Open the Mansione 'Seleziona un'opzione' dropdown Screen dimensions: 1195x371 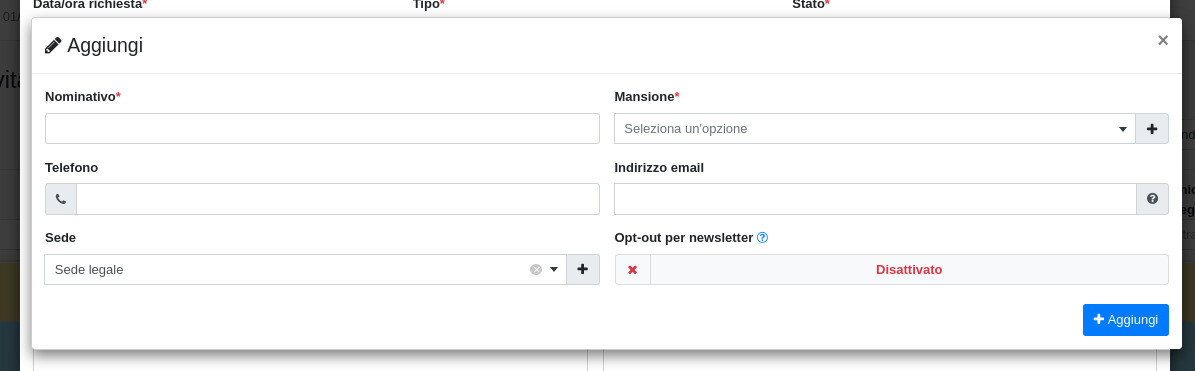(x=875, y=129)
